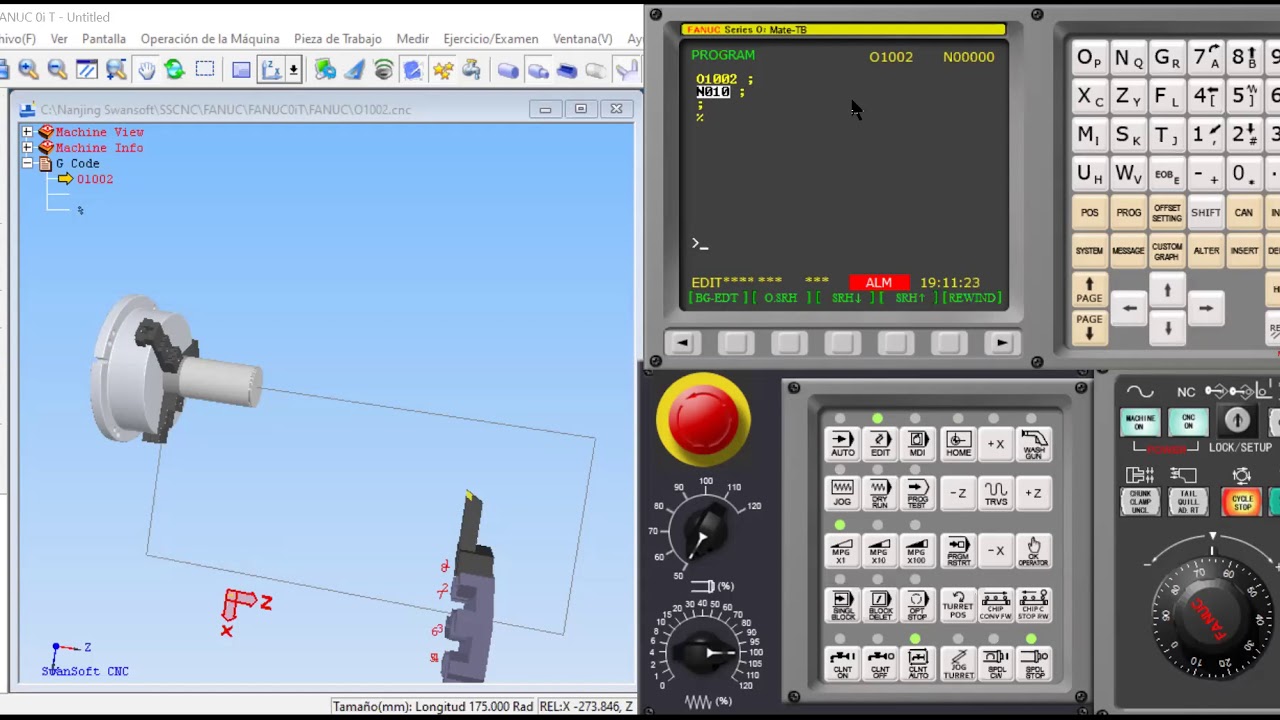
Task: Click the blue cylinder workpiece icon
Action: 508,69
